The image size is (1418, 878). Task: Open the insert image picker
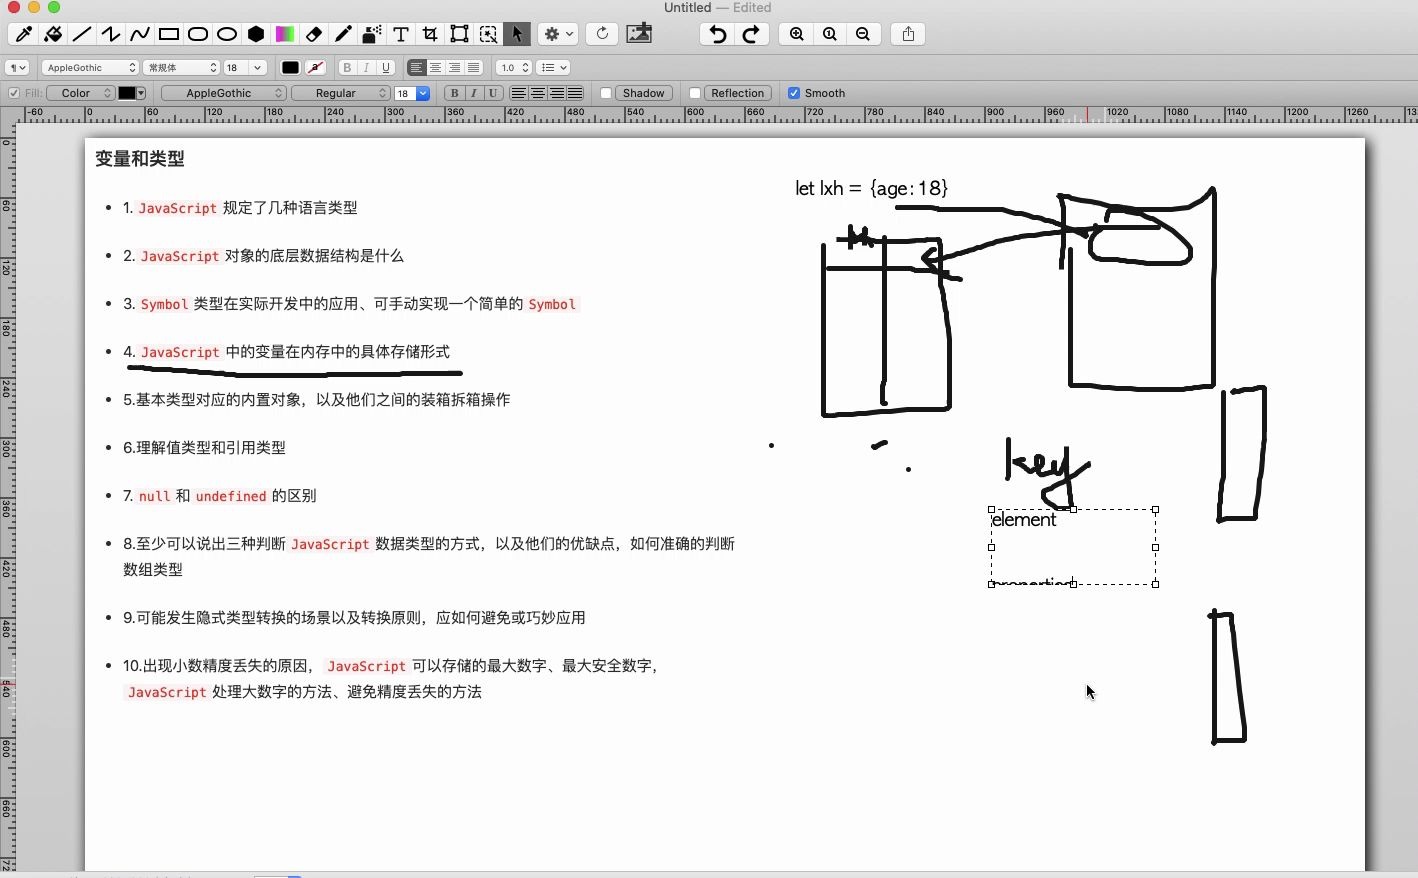pos(639,34)
